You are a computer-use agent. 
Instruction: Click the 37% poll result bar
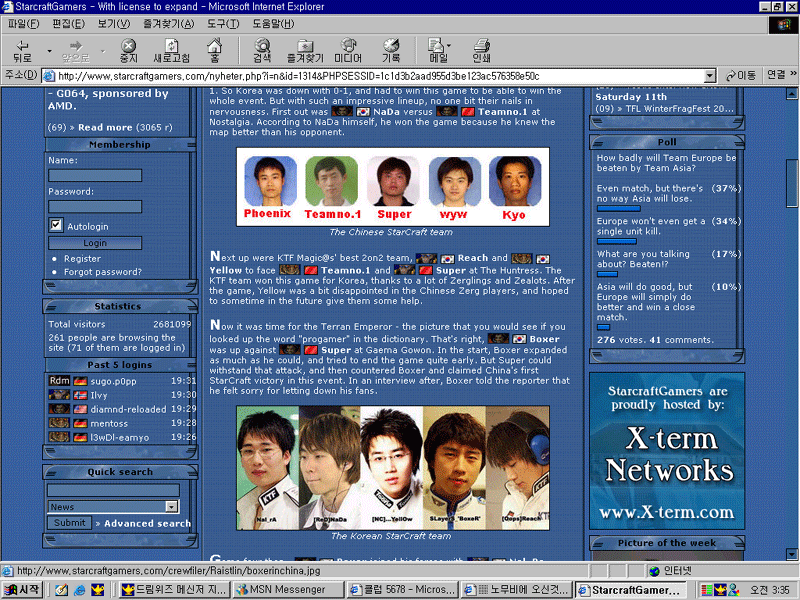point(618,209)
